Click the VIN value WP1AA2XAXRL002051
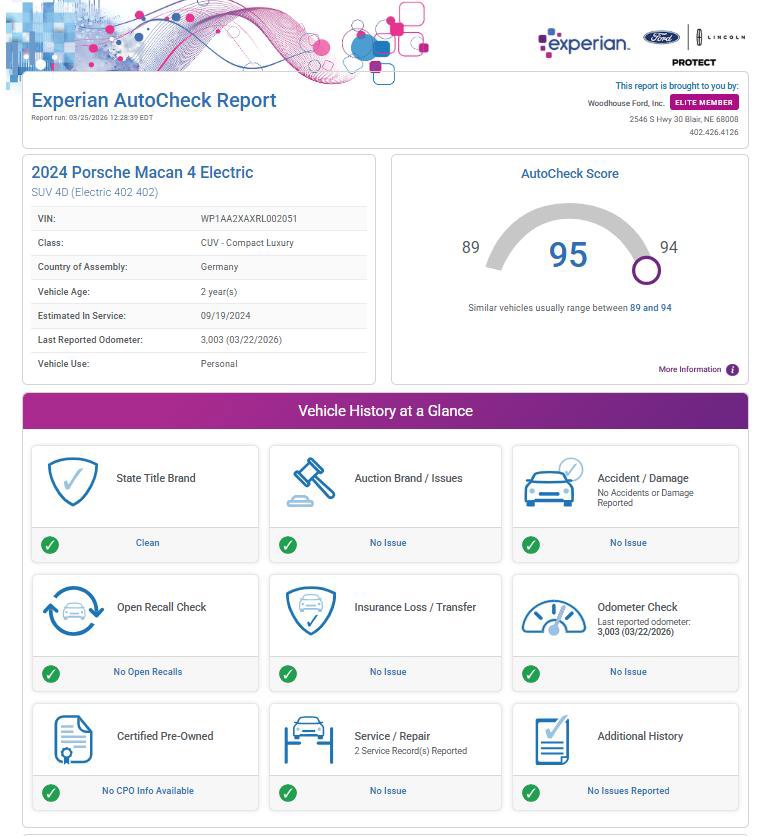Image resolution: width=770 pixels, height=836 pixels. tap(249, 219)
